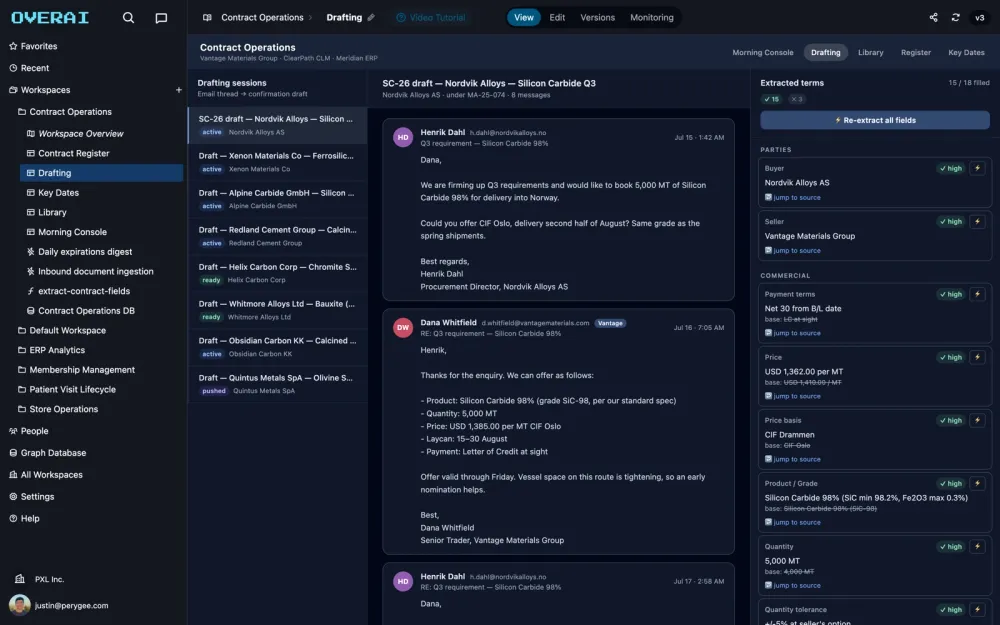1000x625 pixels.
Task: Switch to Morning Console tab
Action: [763, 52]
